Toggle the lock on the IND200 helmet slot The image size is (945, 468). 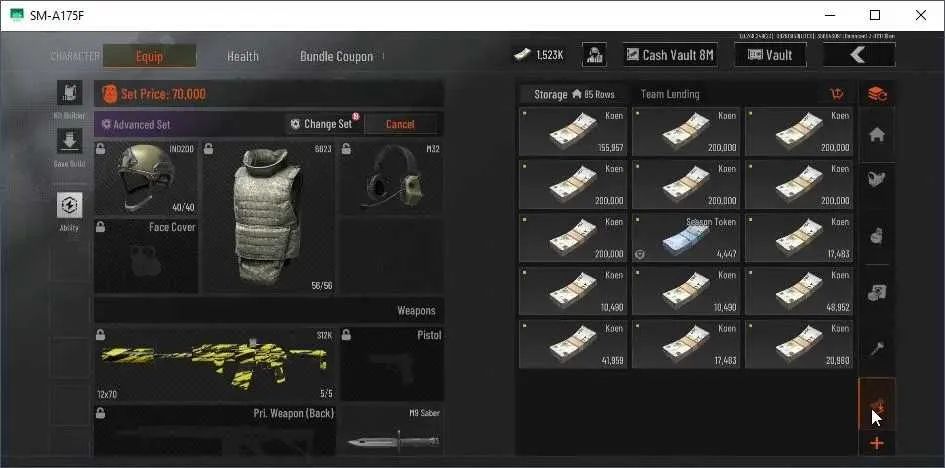tap(101, 148)
